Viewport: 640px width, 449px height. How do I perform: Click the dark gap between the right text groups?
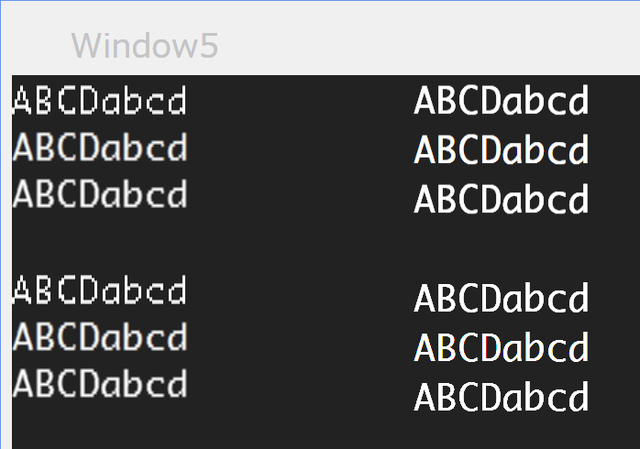pyautogui.click(x=501, y=248)
